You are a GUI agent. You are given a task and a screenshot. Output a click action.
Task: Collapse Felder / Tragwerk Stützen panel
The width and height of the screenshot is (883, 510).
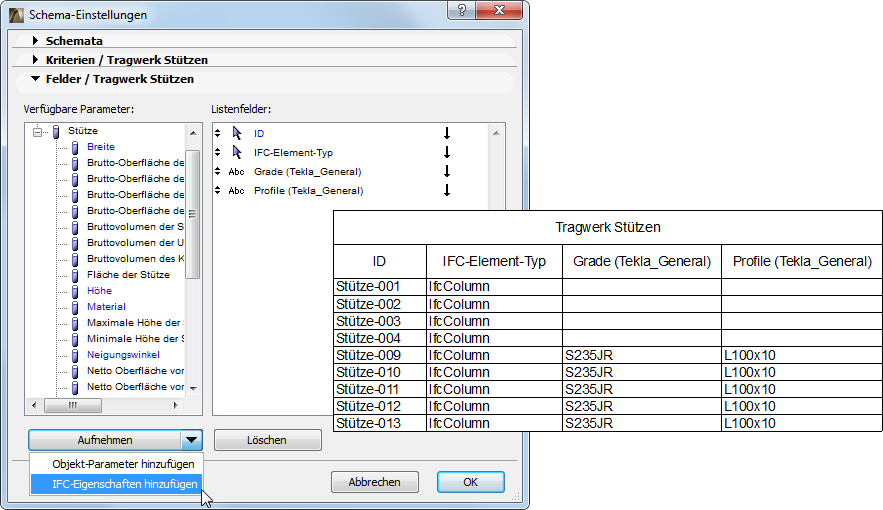[x=35, y=79]
